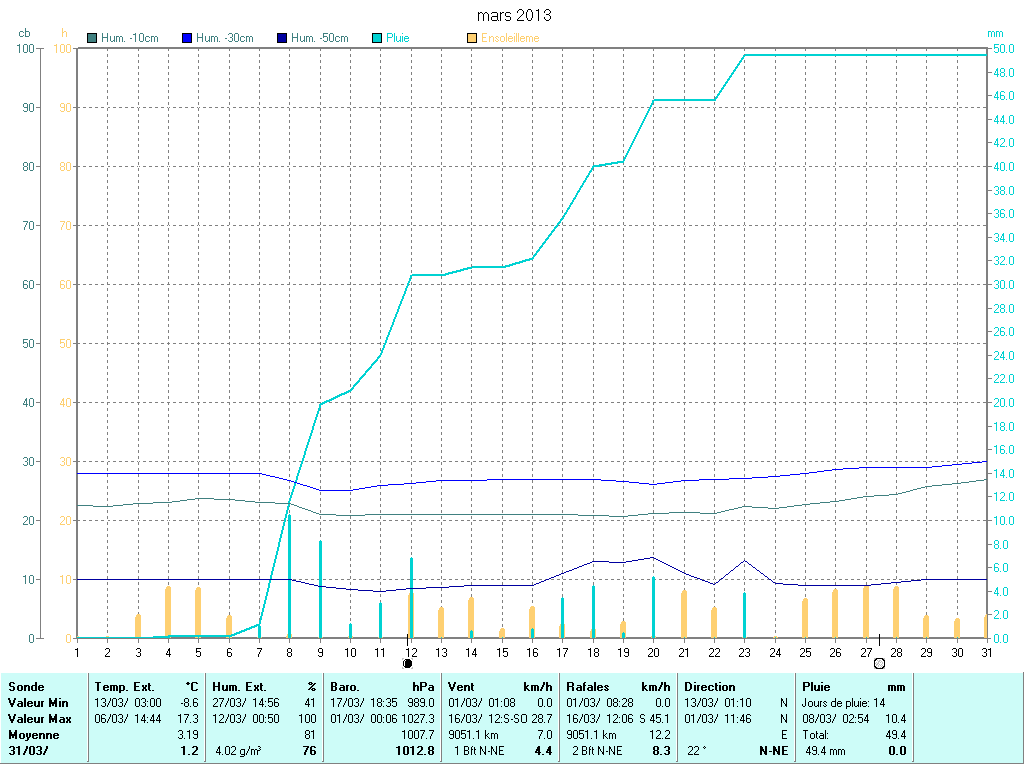Viewport: 1024px width, 764px height.
Task: Click the new moon icon below day 12
Action: [x=408, y=663]
